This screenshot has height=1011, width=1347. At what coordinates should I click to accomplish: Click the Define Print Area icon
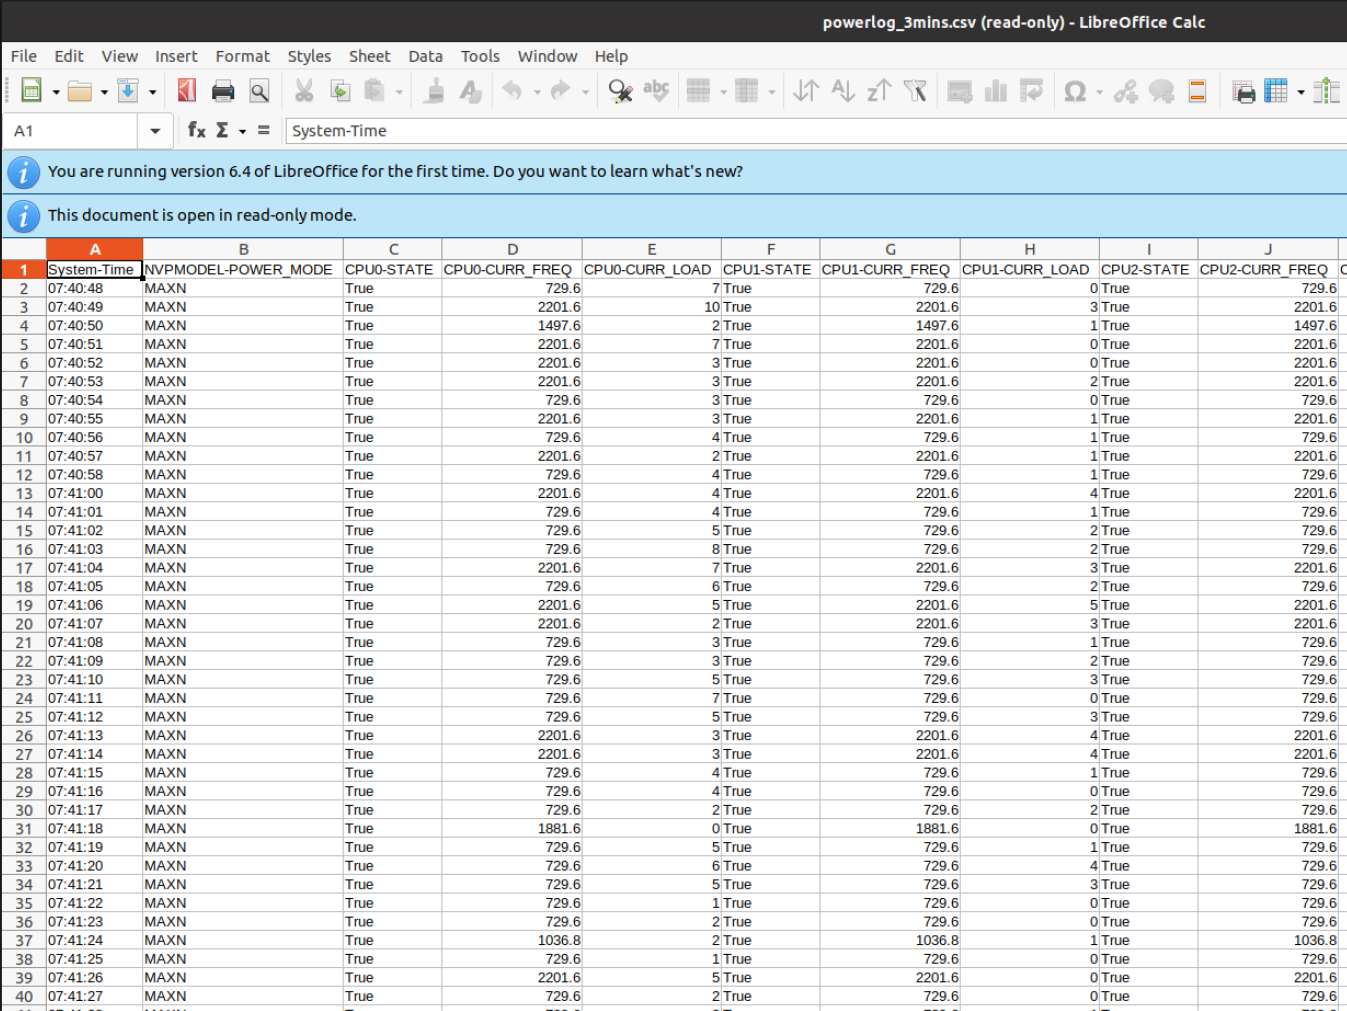tap(1243, 91)
